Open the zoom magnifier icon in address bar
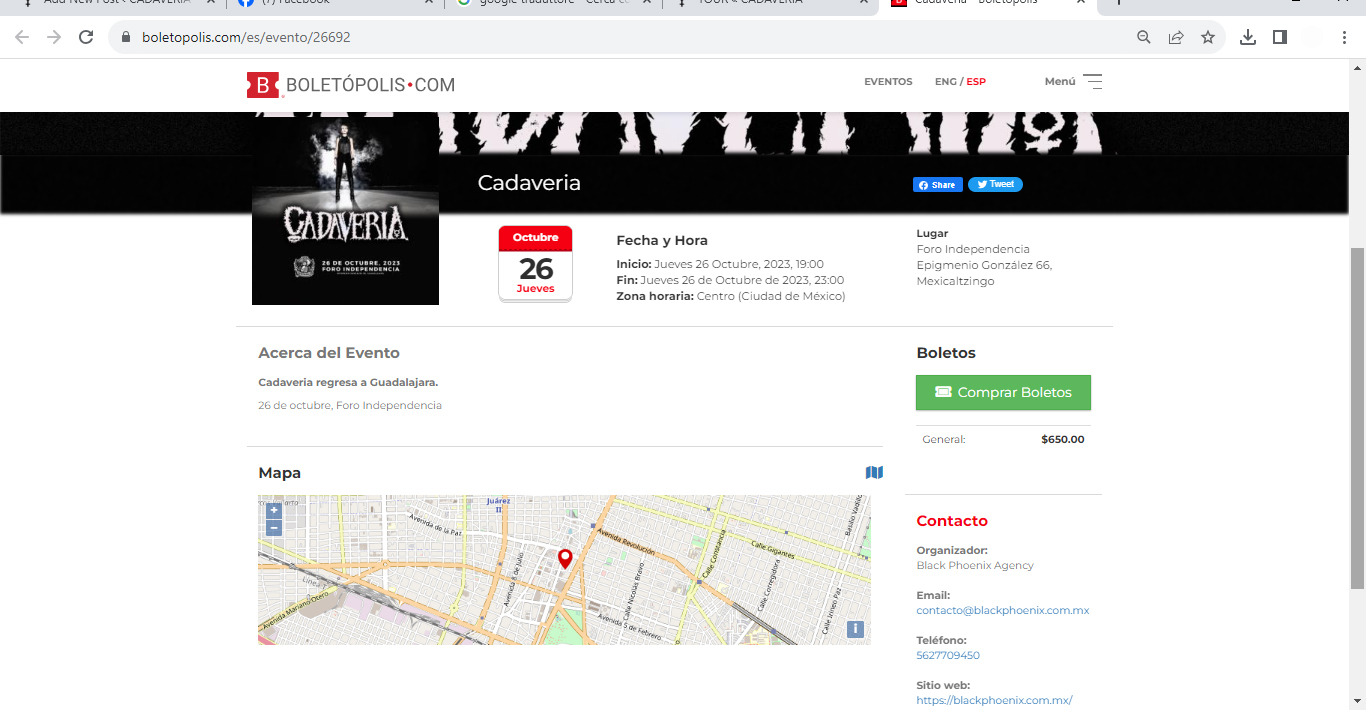 (1144, 37)
